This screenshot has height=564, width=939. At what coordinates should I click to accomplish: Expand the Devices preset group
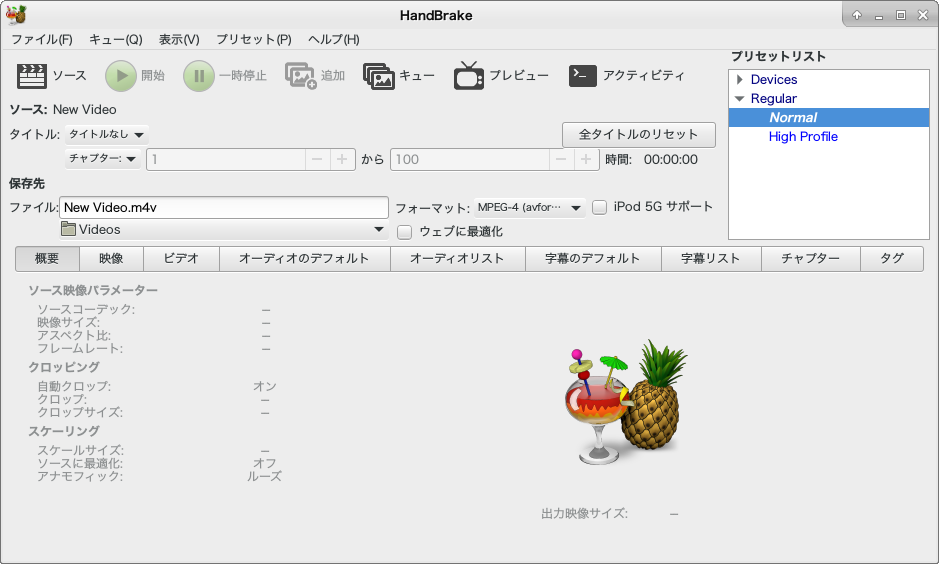click(740, 80)
